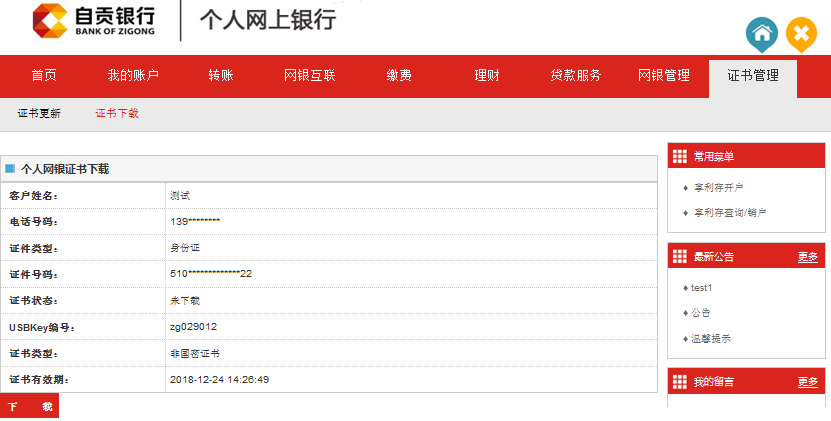Click the orange exit X icon

click(801, 33)
